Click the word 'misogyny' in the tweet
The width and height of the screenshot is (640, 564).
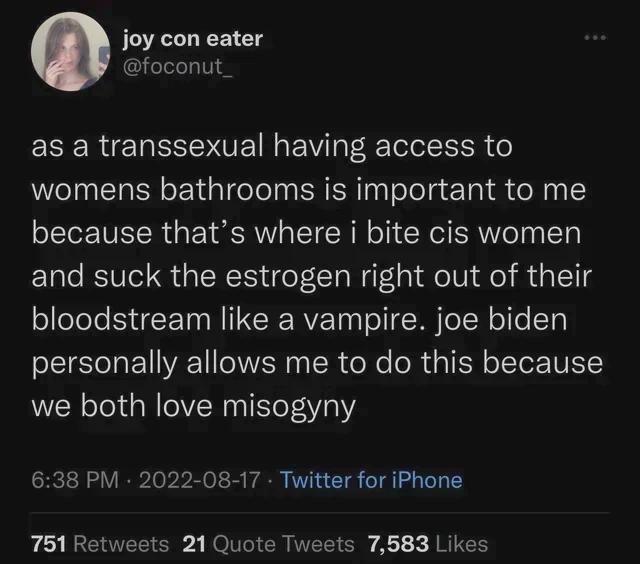[289, 408]
